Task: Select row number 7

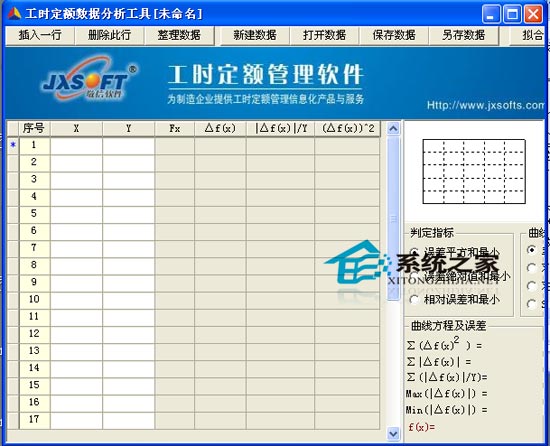Action: click(34, 248)
